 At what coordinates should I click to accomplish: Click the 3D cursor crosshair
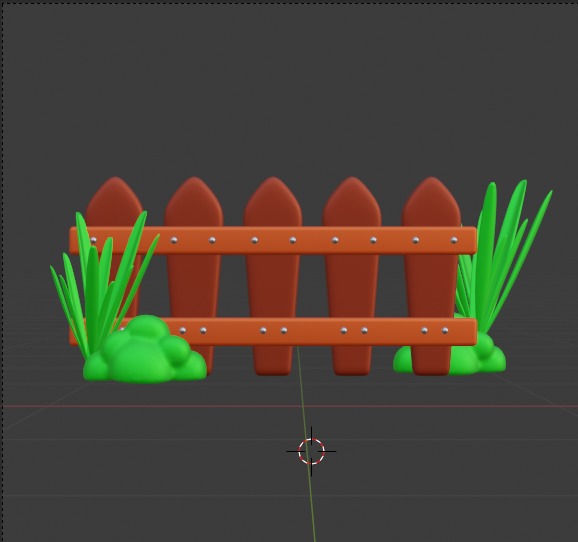click(x=311, y=451)
